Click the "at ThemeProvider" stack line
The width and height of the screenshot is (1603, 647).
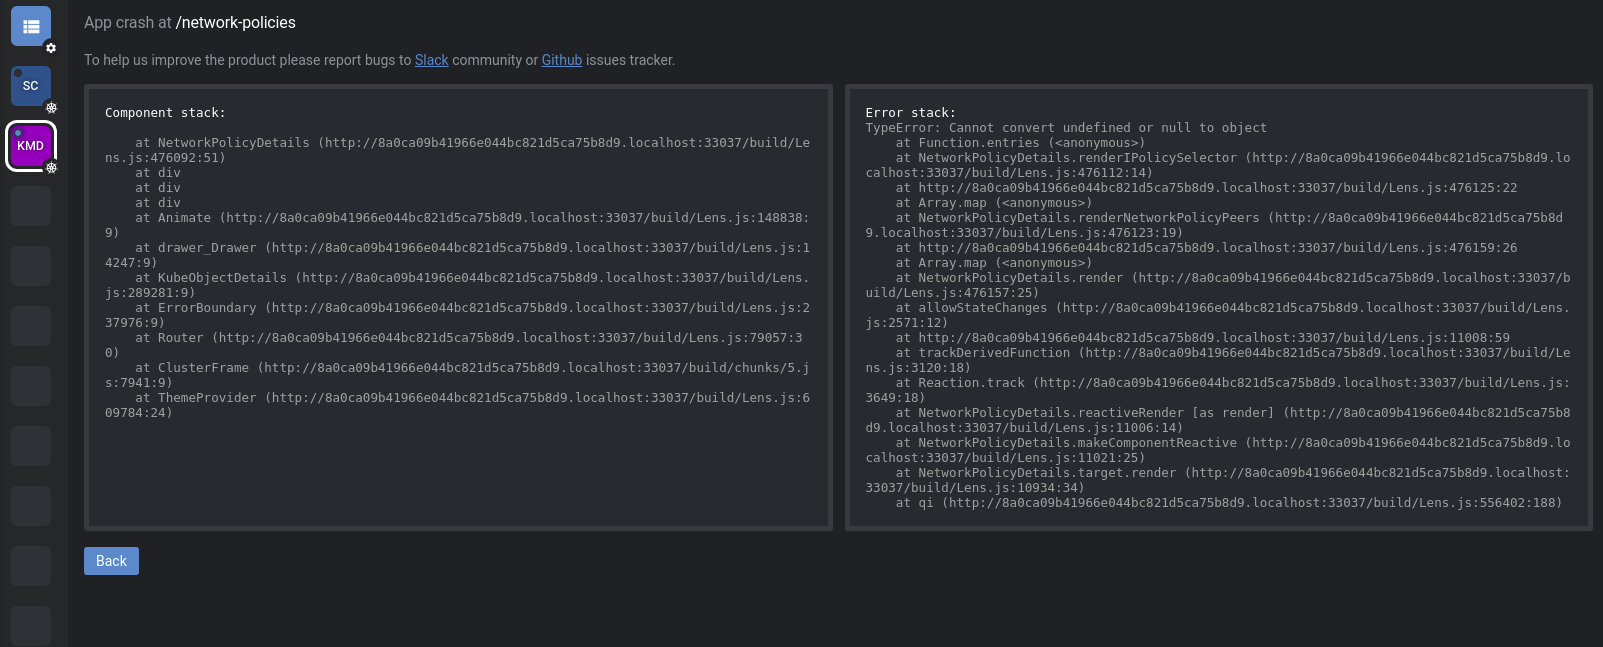click(x=458, y=405)
